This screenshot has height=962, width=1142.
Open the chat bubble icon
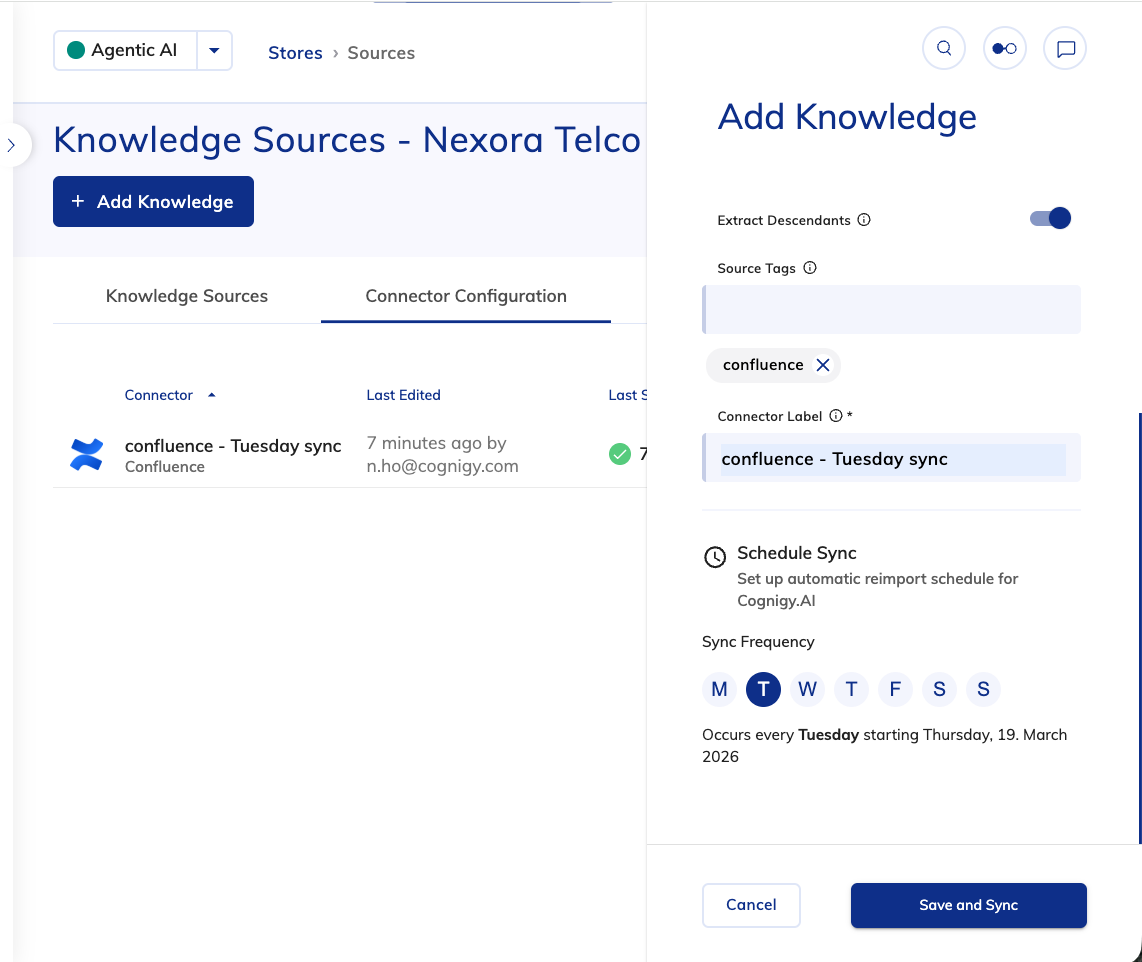1065,48
